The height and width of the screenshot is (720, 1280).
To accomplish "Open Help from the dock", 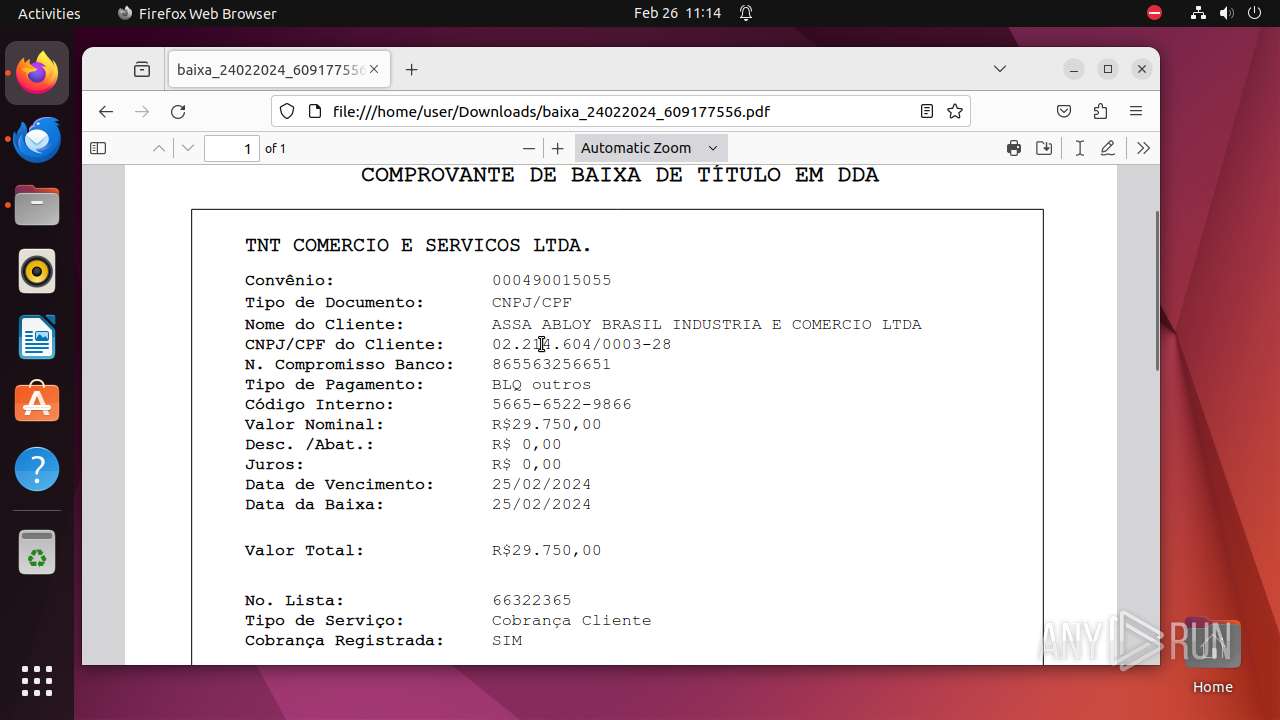I will tap(37, 469).
